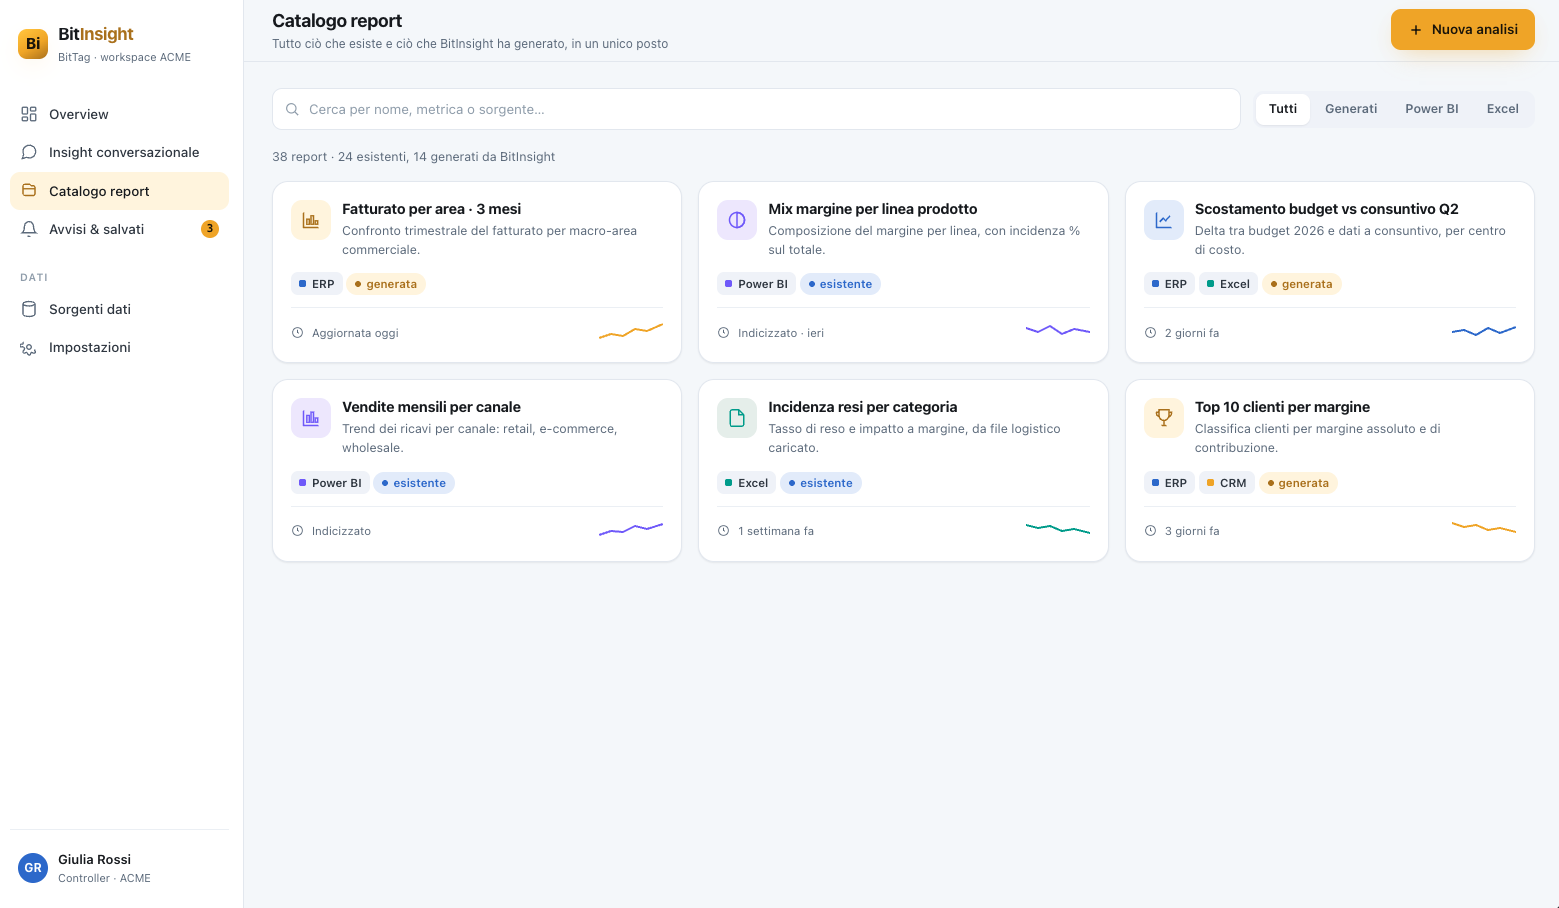Go to Insight conversazionale

pyautogui.click(x=119, y=152)
